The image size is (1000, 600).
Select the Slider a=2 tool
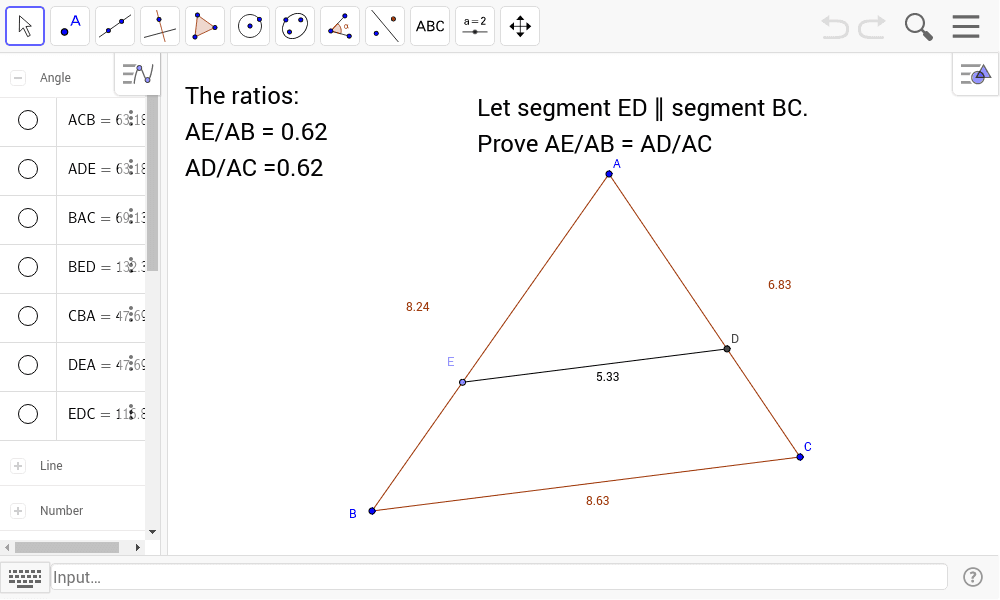coord(474,26)
